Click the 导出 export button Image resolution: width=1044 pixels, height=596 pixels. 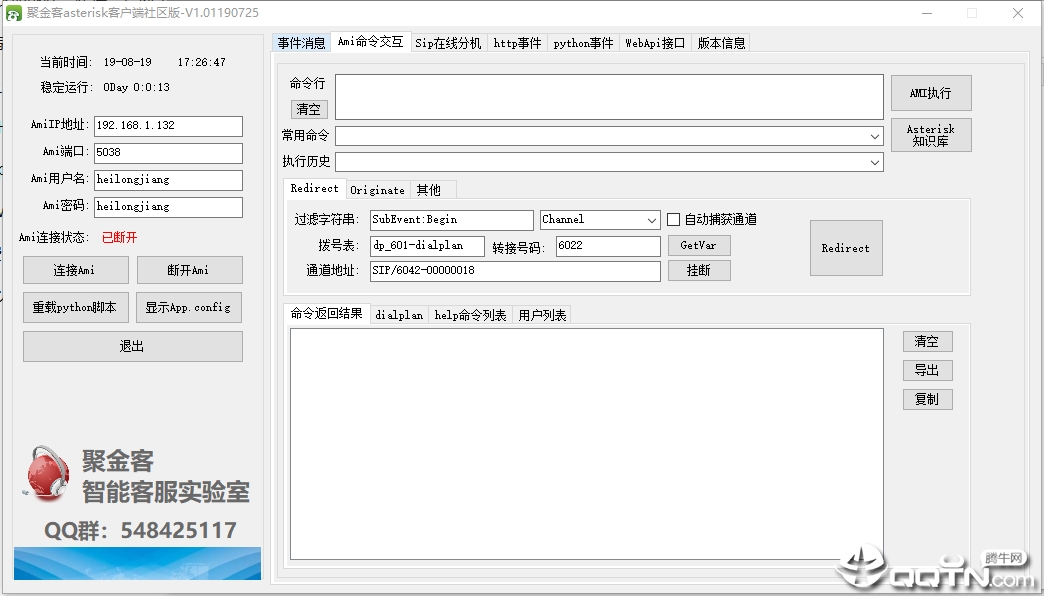(927, 370)
